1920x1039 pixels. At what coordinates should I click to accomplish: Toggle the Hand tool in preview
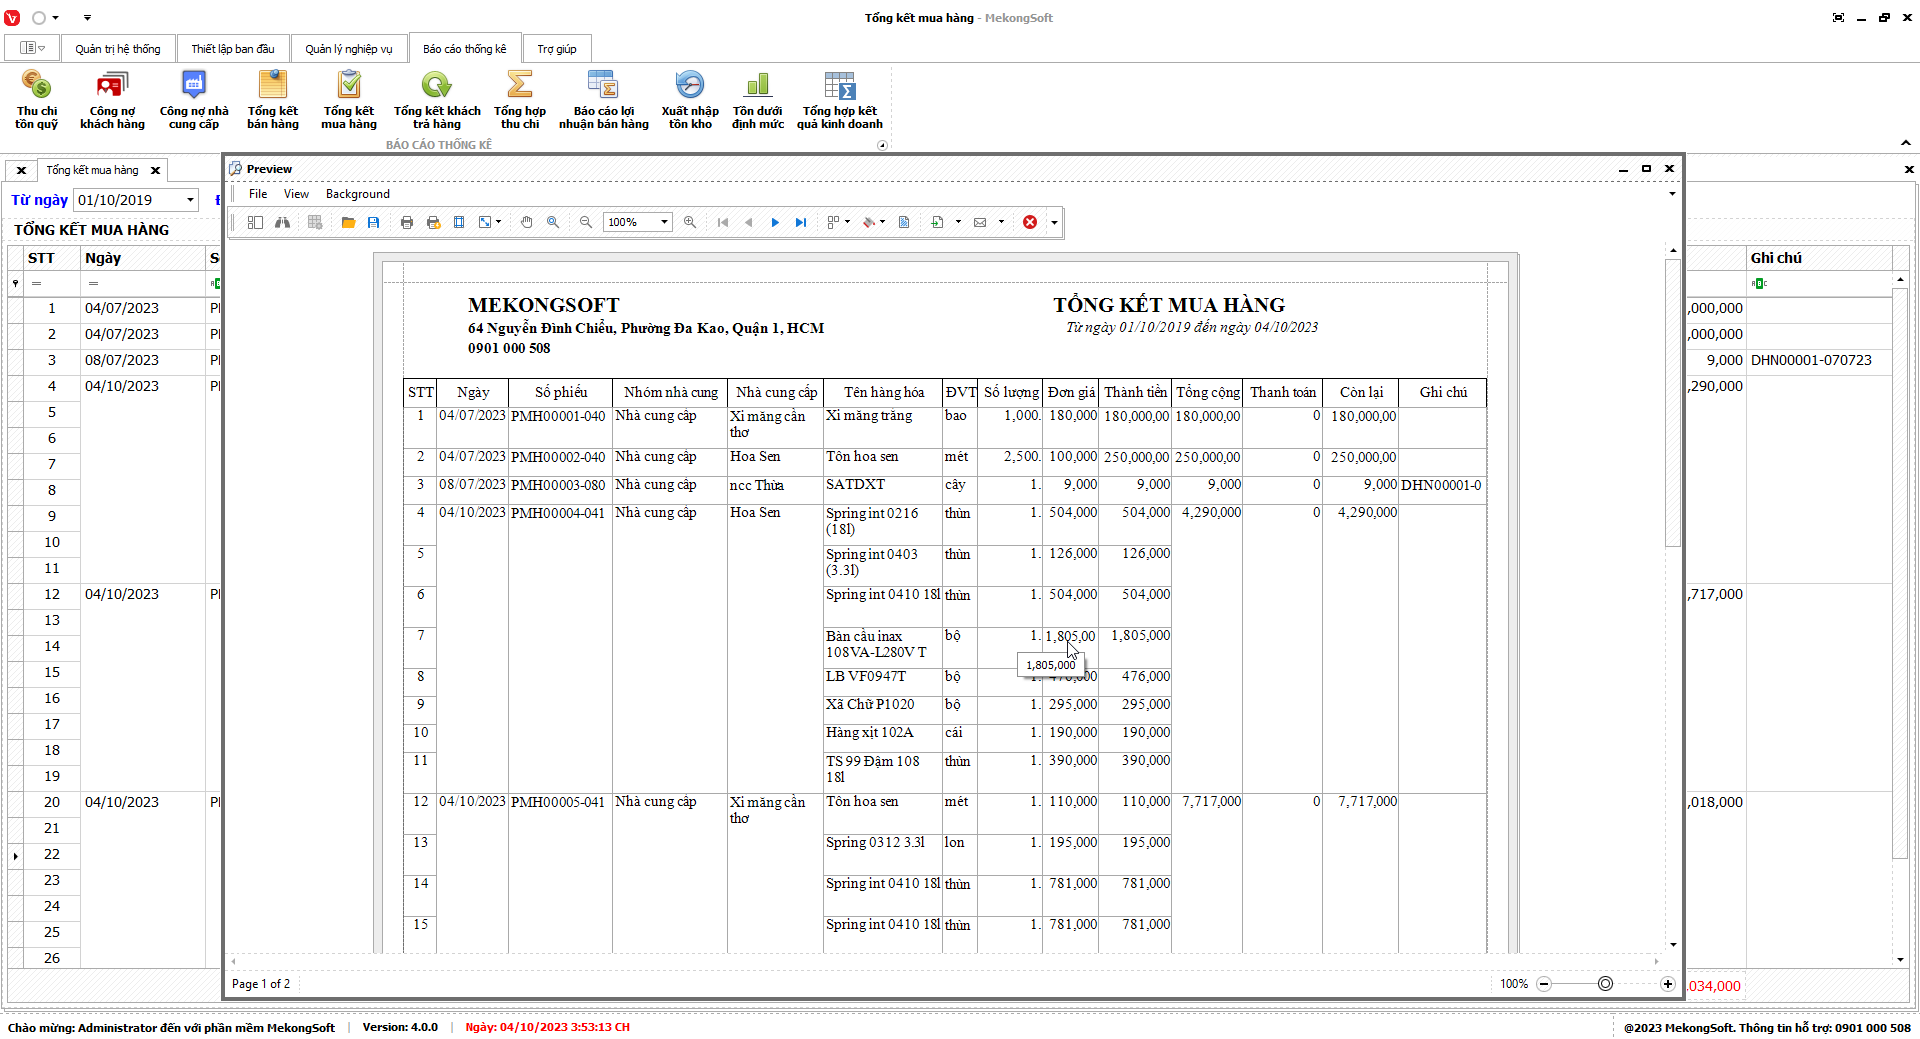[527, 223]
